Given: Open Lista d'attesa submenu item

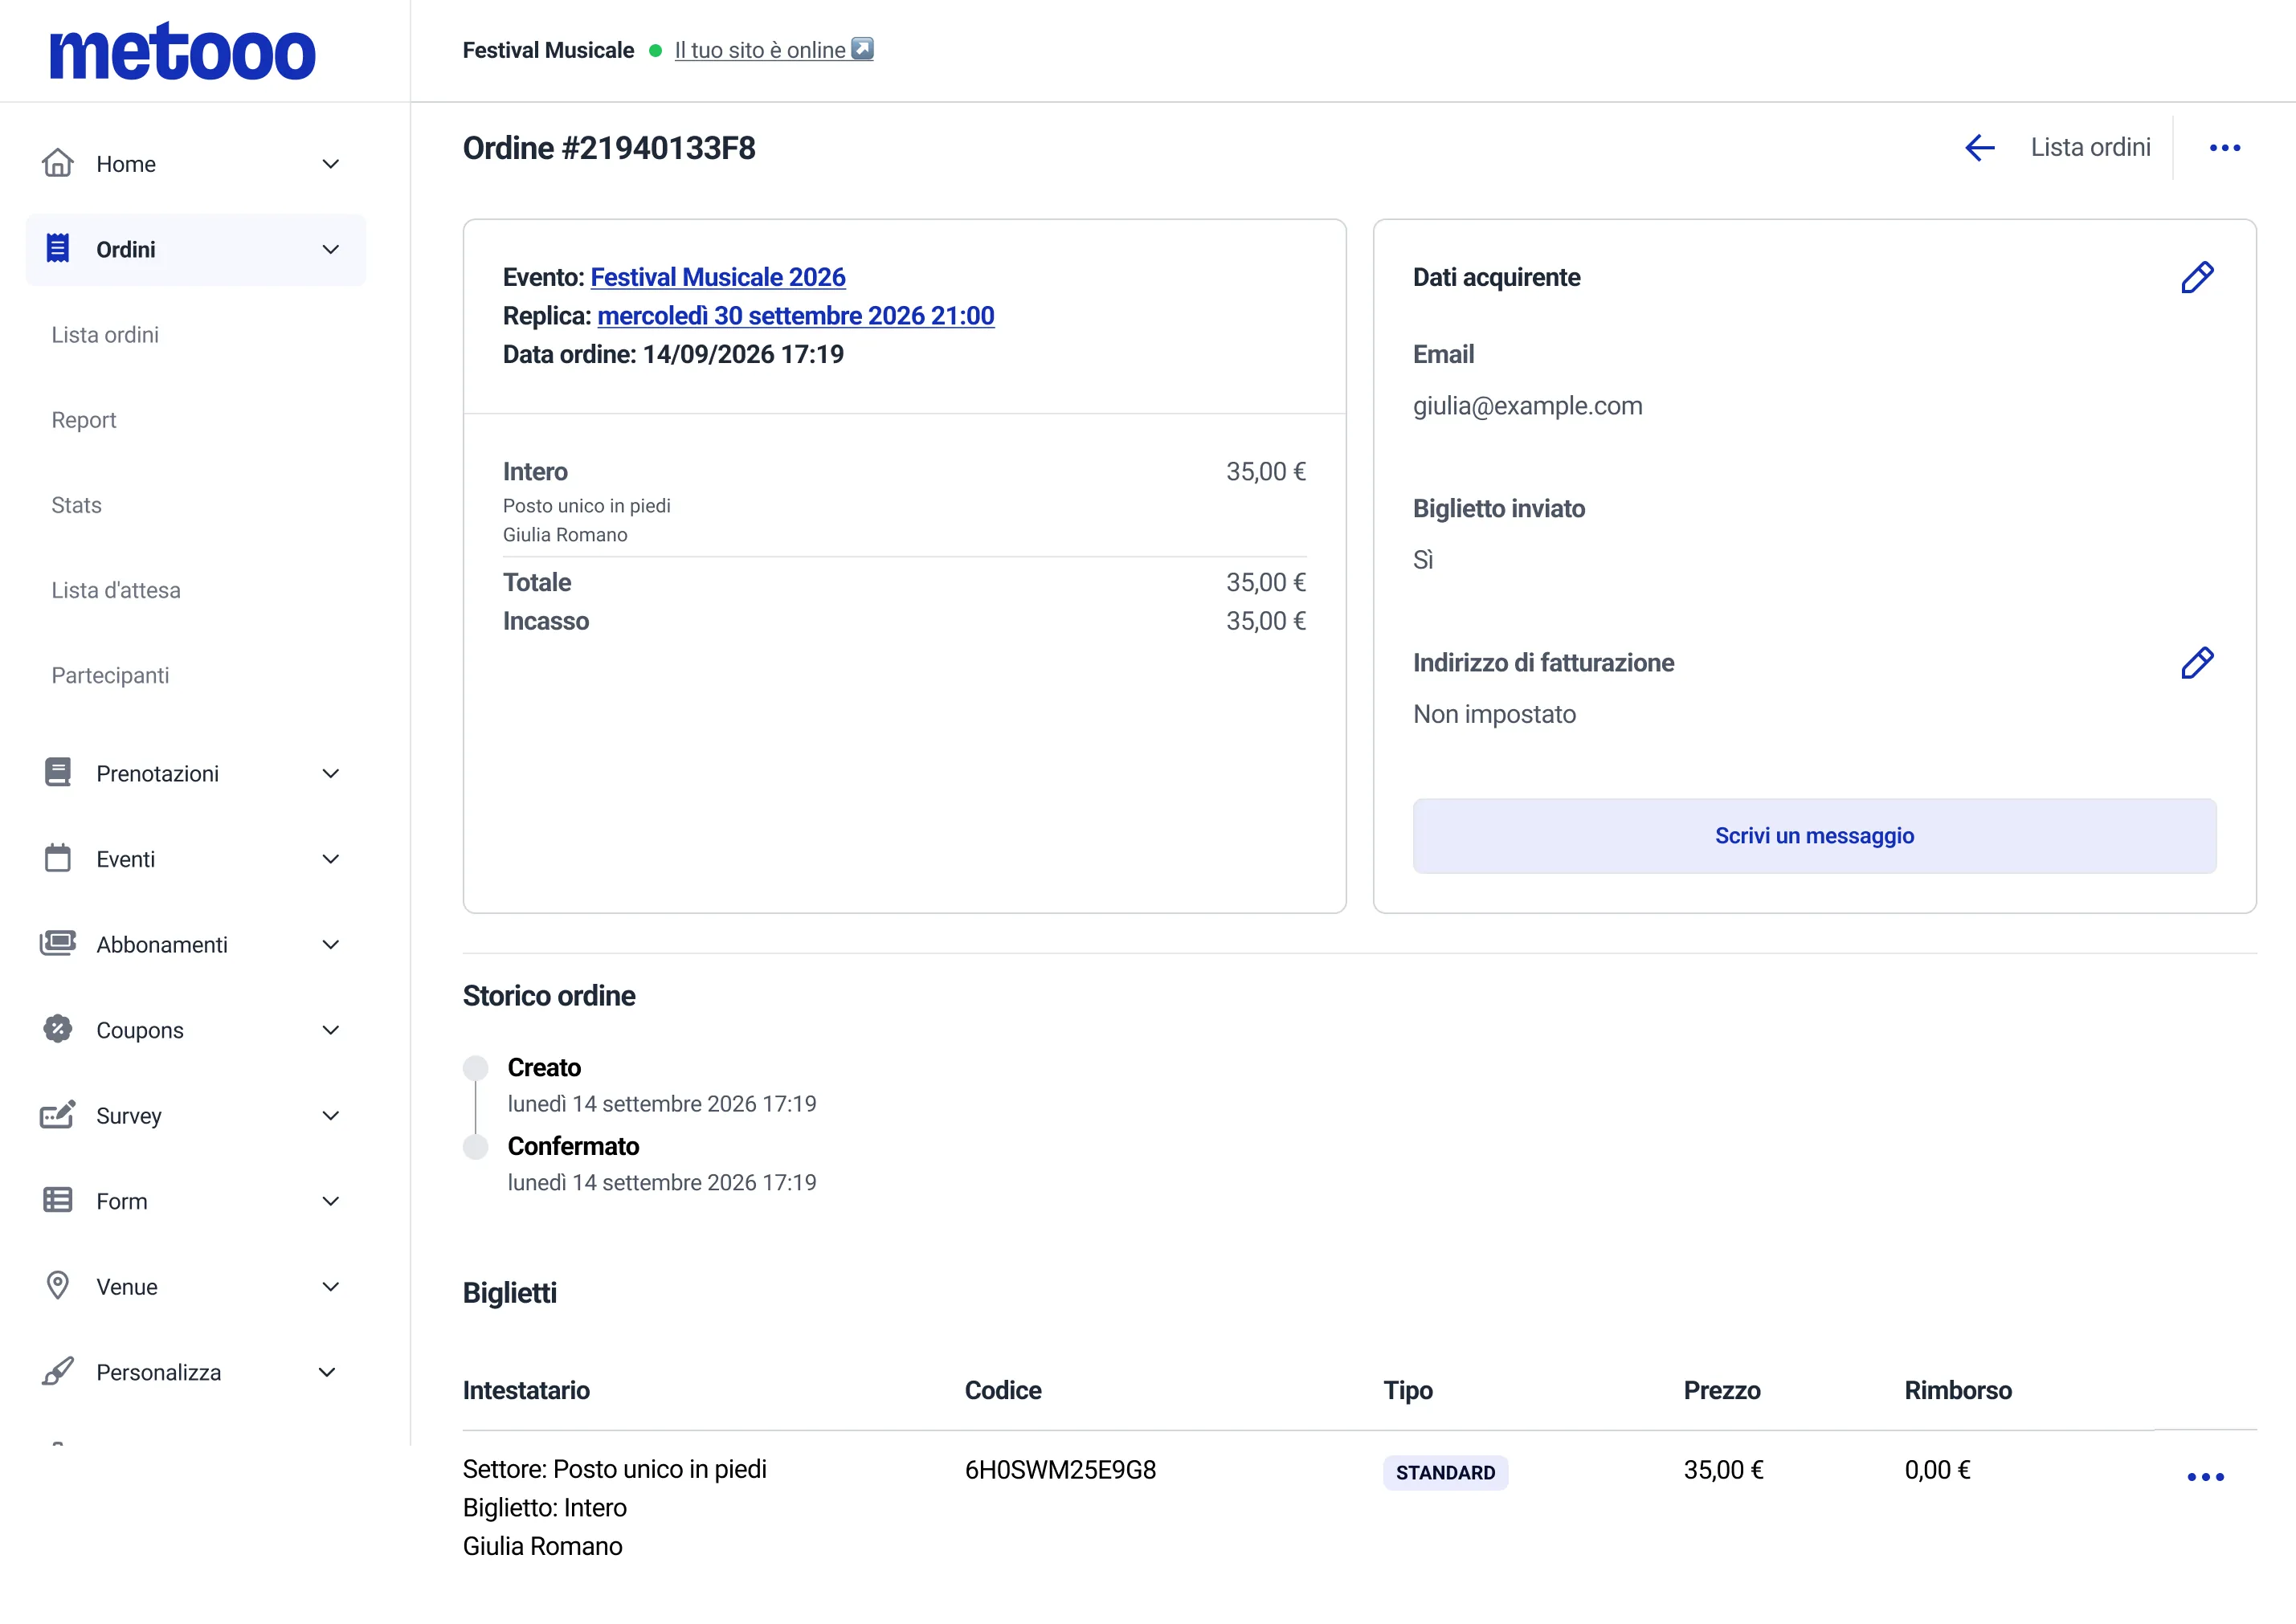Looking at the screenshot, I should 116,590.
